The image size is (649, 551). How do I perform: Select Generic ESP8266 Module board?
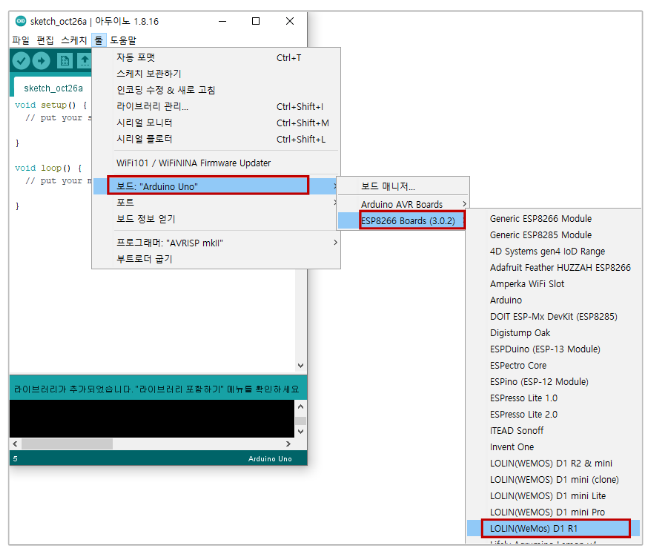554,219
